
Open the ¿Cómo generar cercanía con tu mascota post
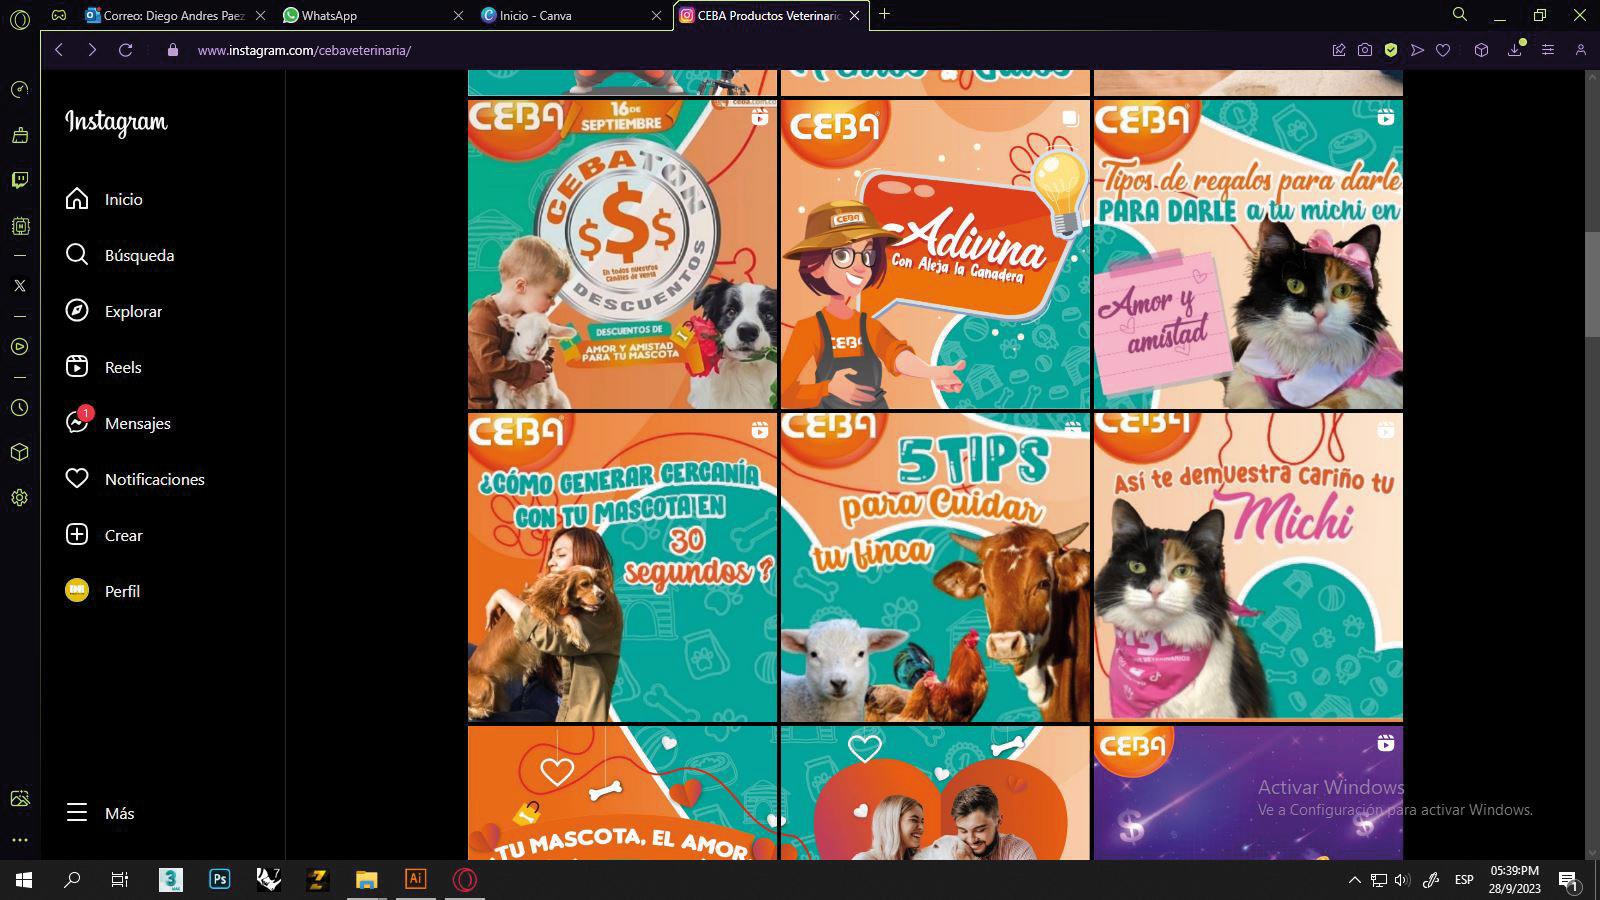622,567
